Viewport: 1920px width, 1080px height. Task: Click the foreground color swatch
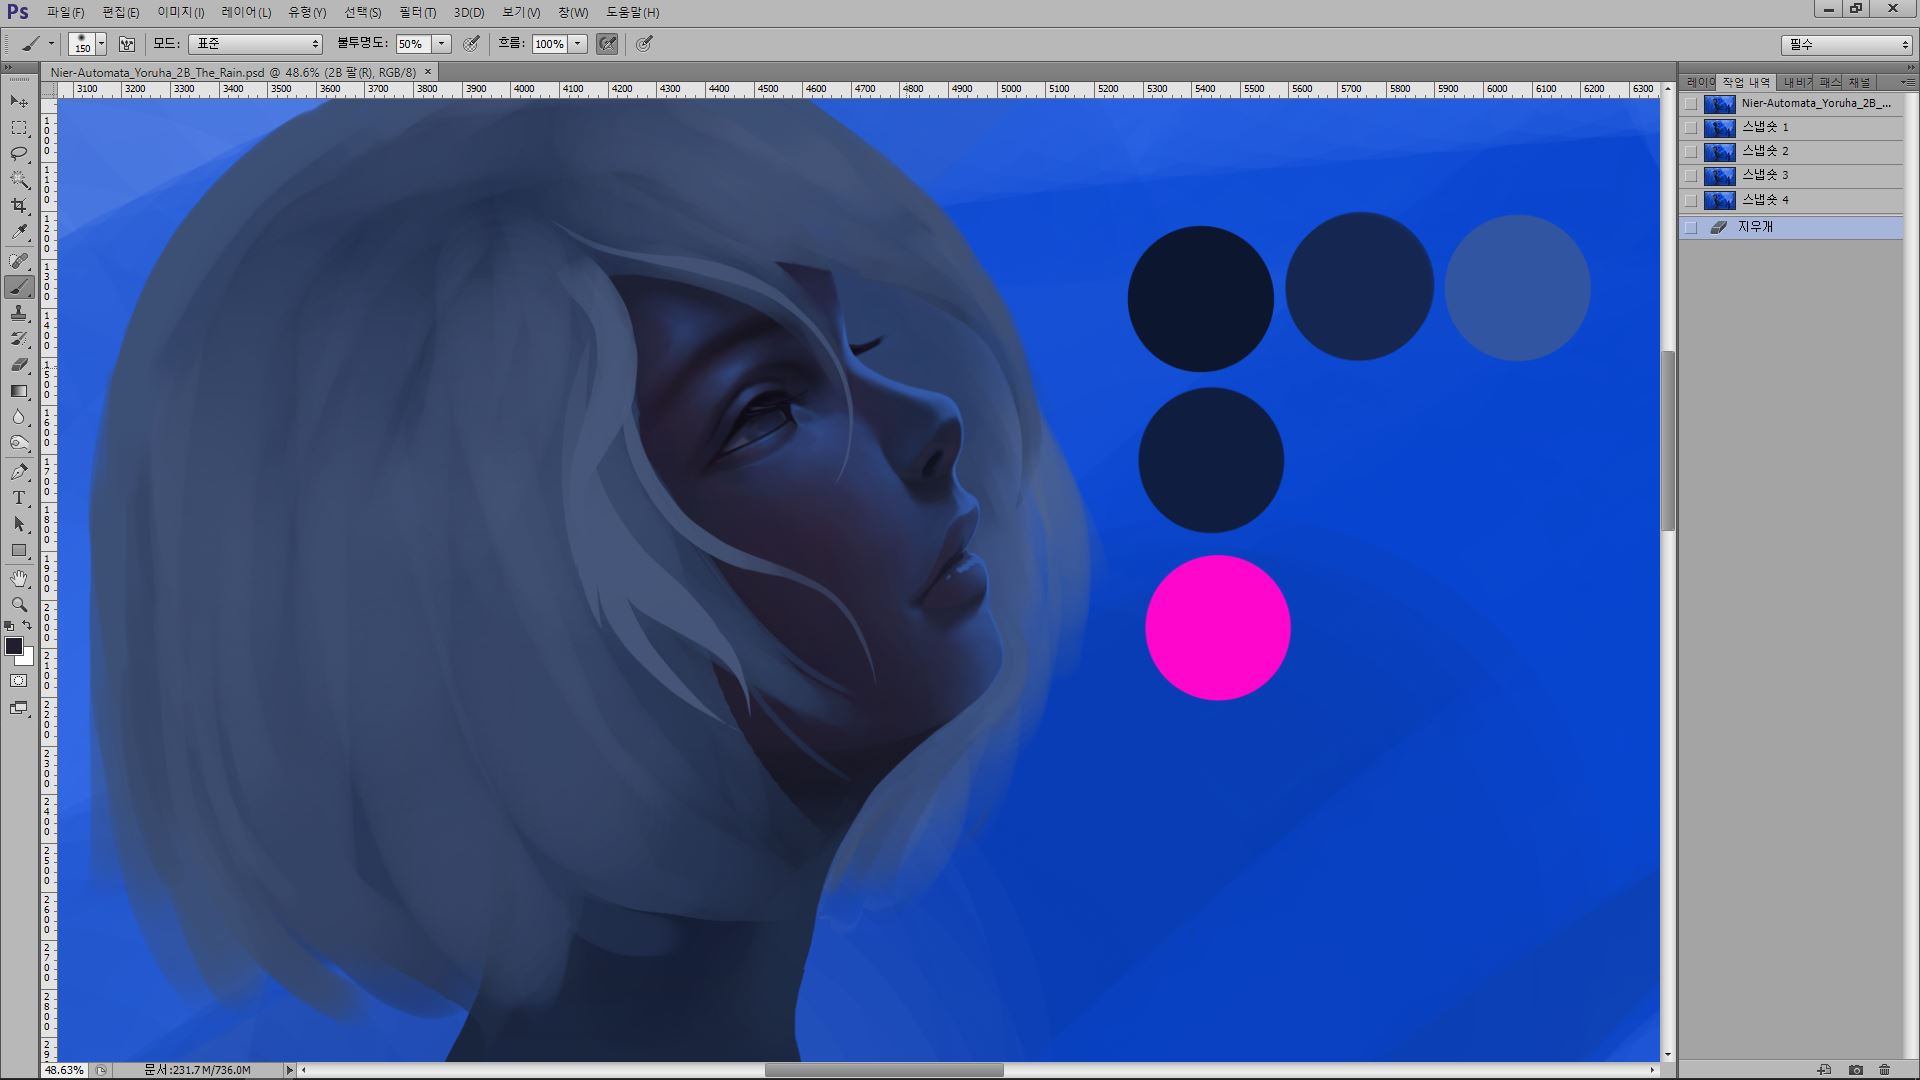pyautogui.click(x=14, y=646)
